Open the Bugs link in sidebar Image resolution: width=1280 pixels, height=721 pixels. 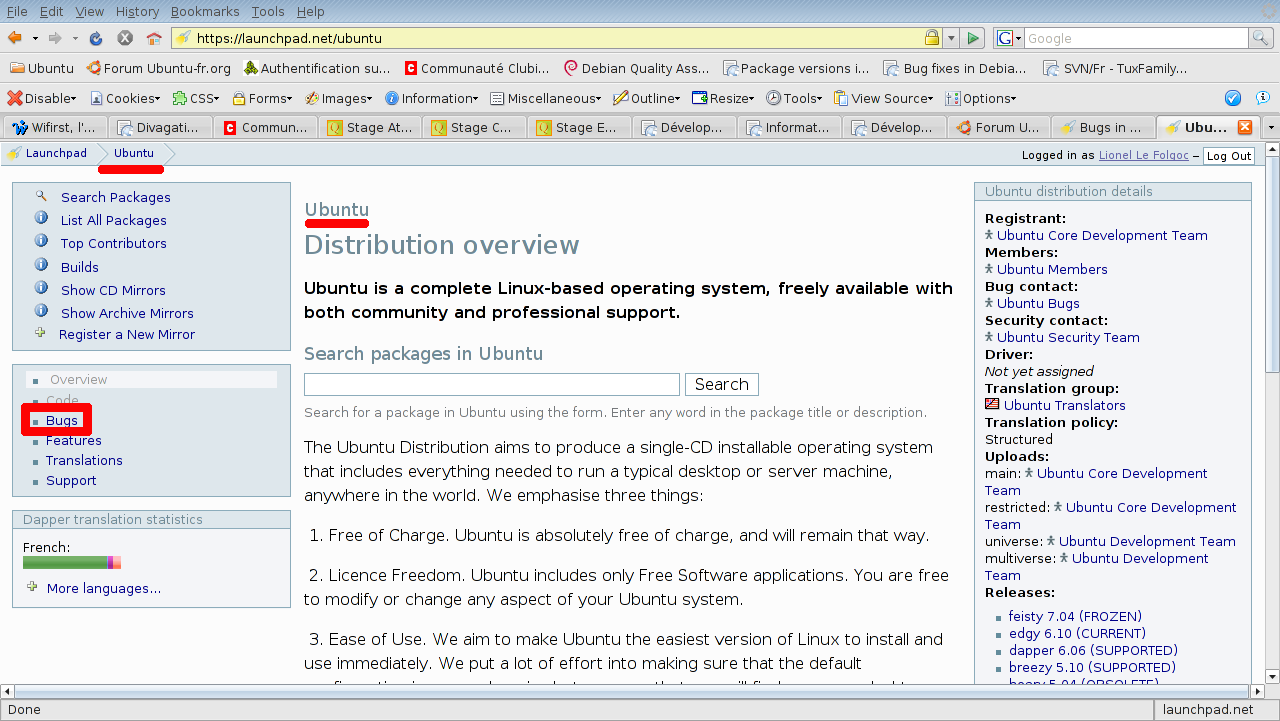pos(62,420)
